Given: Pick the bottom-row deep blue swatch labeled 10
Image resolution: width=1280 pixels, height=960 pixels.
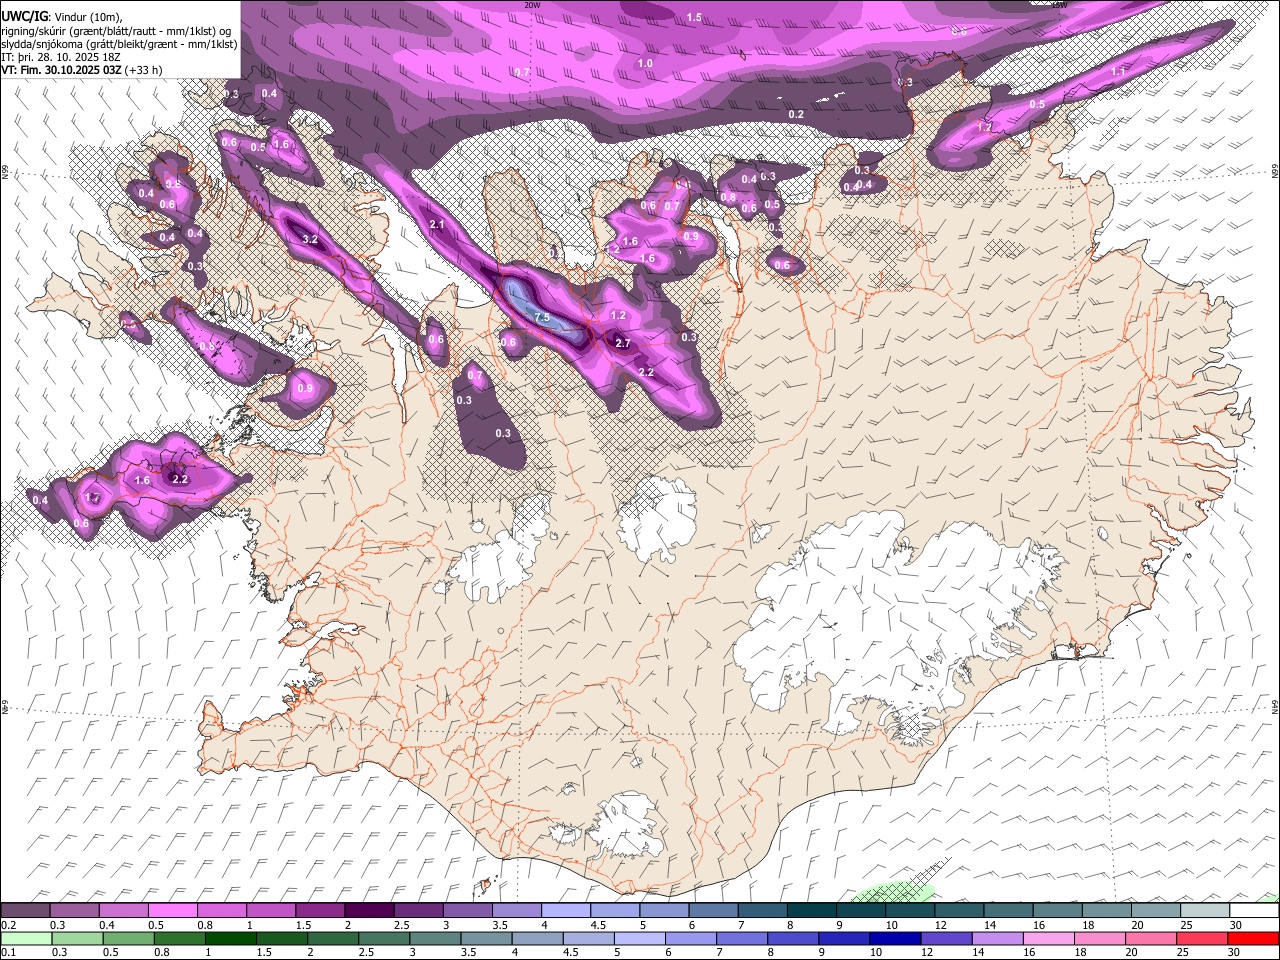Looking at the screenshot, I should [x=896, y=938].
